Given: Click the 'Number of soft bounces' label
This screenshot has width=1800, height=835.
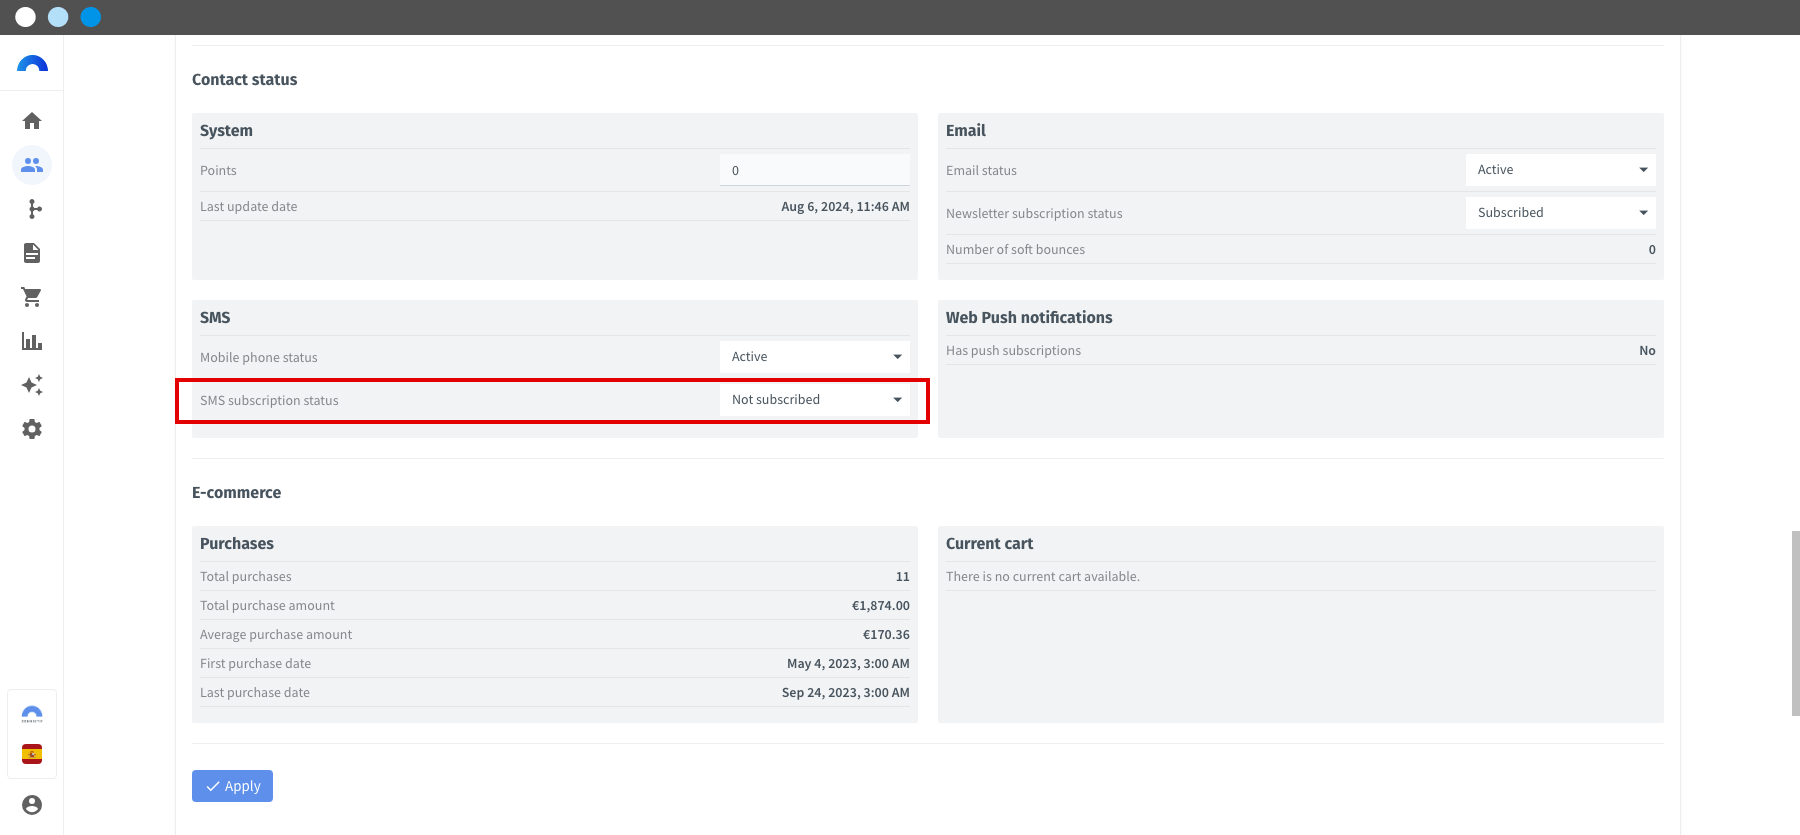Looking at the screenshot, I should point(1015,250).
